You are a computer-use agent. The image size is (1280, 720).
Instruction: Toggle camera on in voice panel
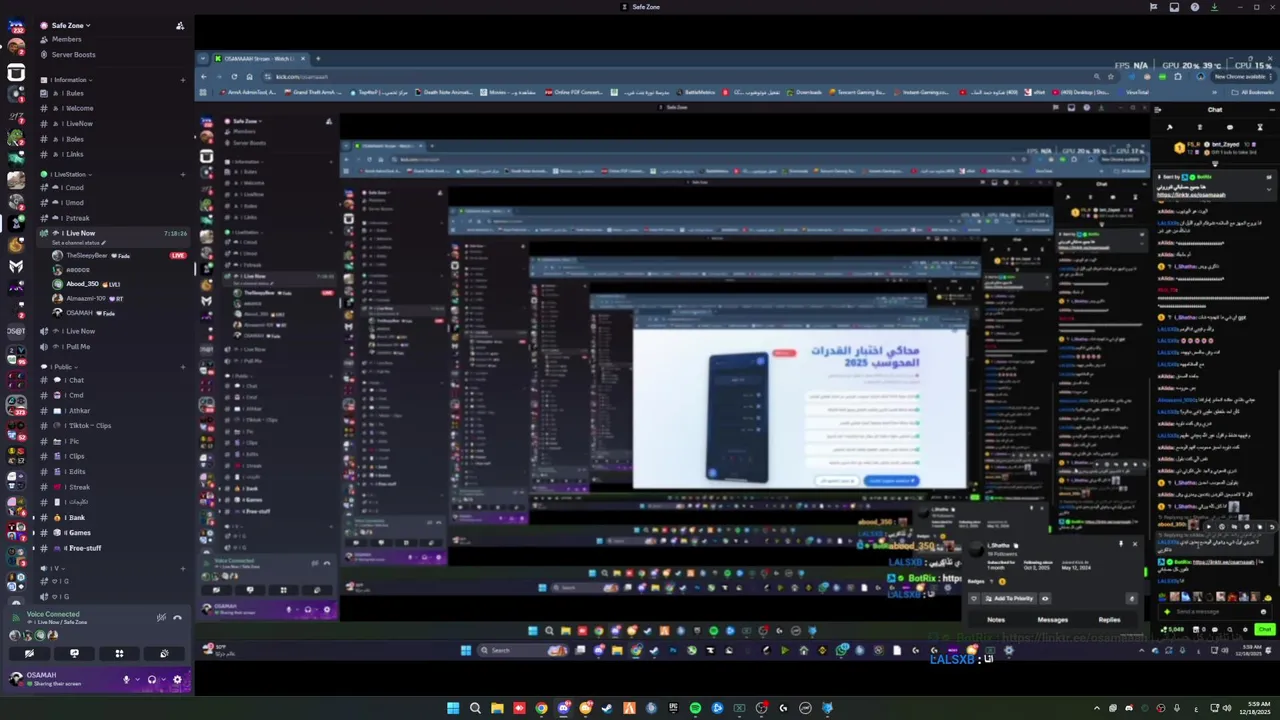tap(29, 653)
